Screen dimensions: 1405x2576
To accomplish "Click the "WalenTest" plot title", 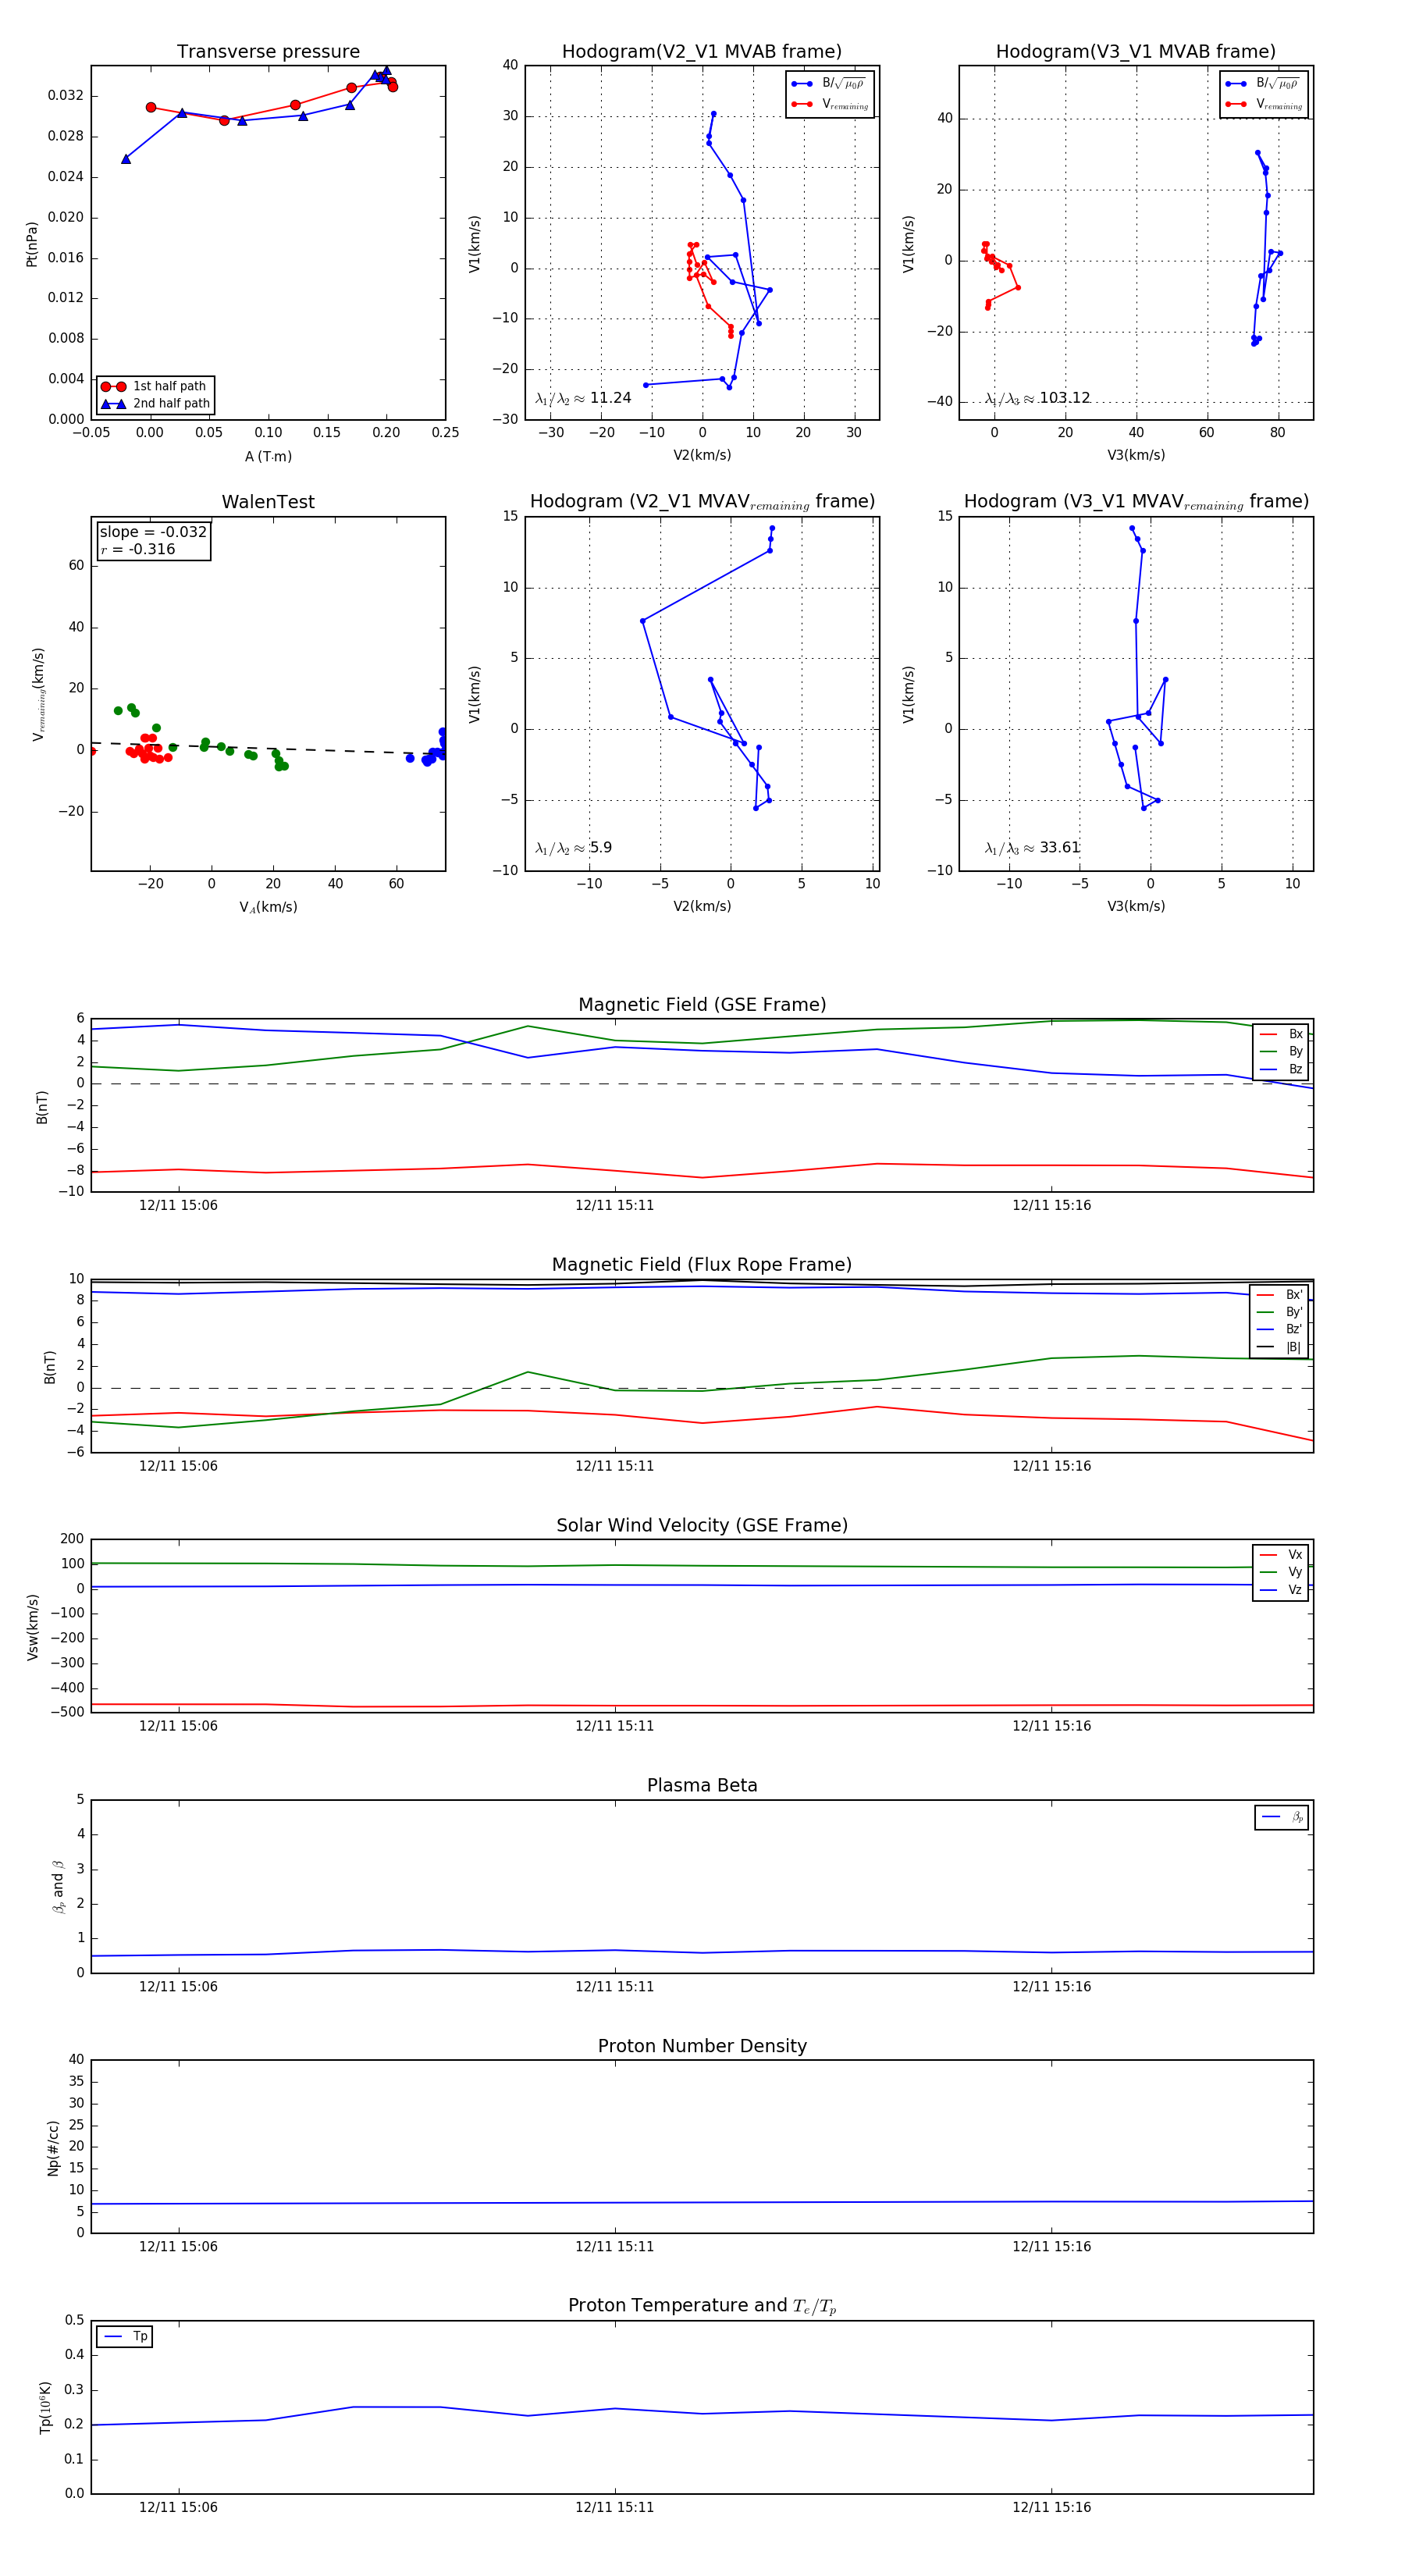I will [x=268, y=502].
